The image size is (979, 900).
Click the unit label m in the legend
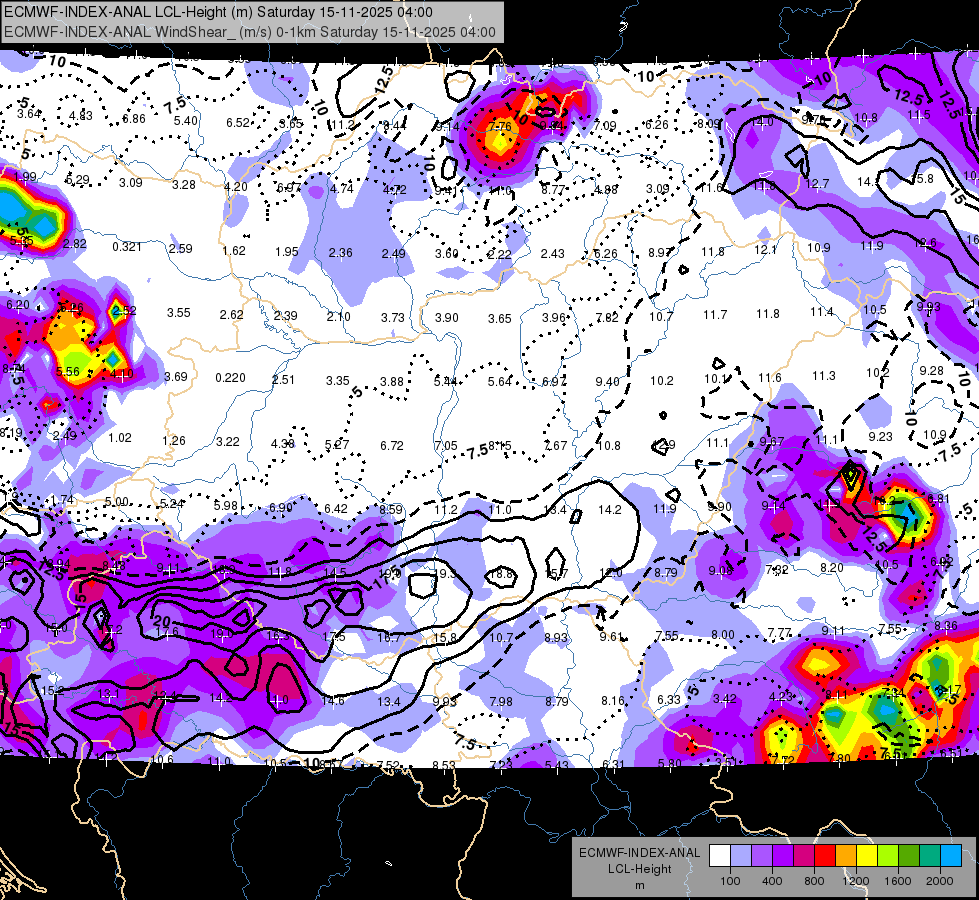tap(639, 885)
